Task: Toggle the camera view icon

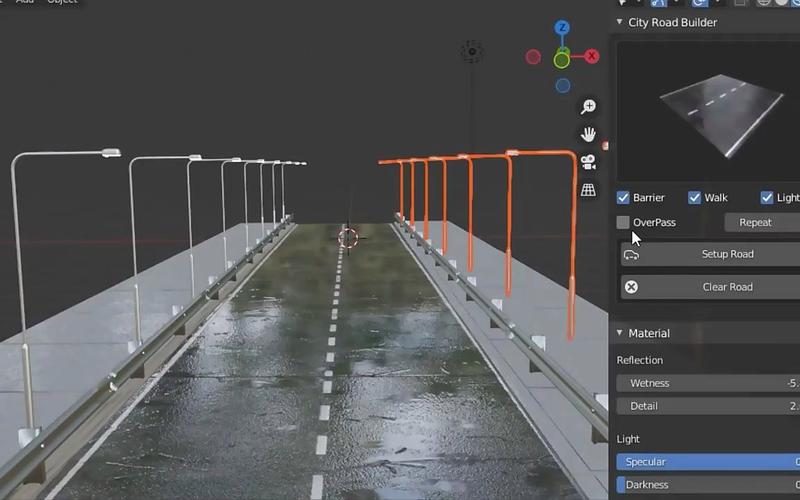Action: (588, 162)
